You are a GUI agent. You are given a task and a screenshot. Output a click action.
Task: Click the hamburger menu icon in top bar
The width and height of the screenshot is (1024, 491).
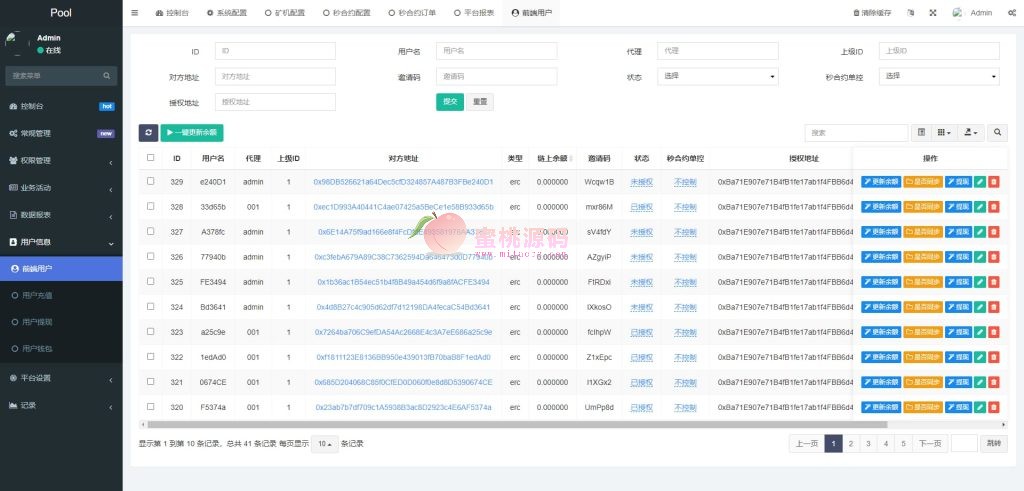pyautogui.click(x=135, y=13)
